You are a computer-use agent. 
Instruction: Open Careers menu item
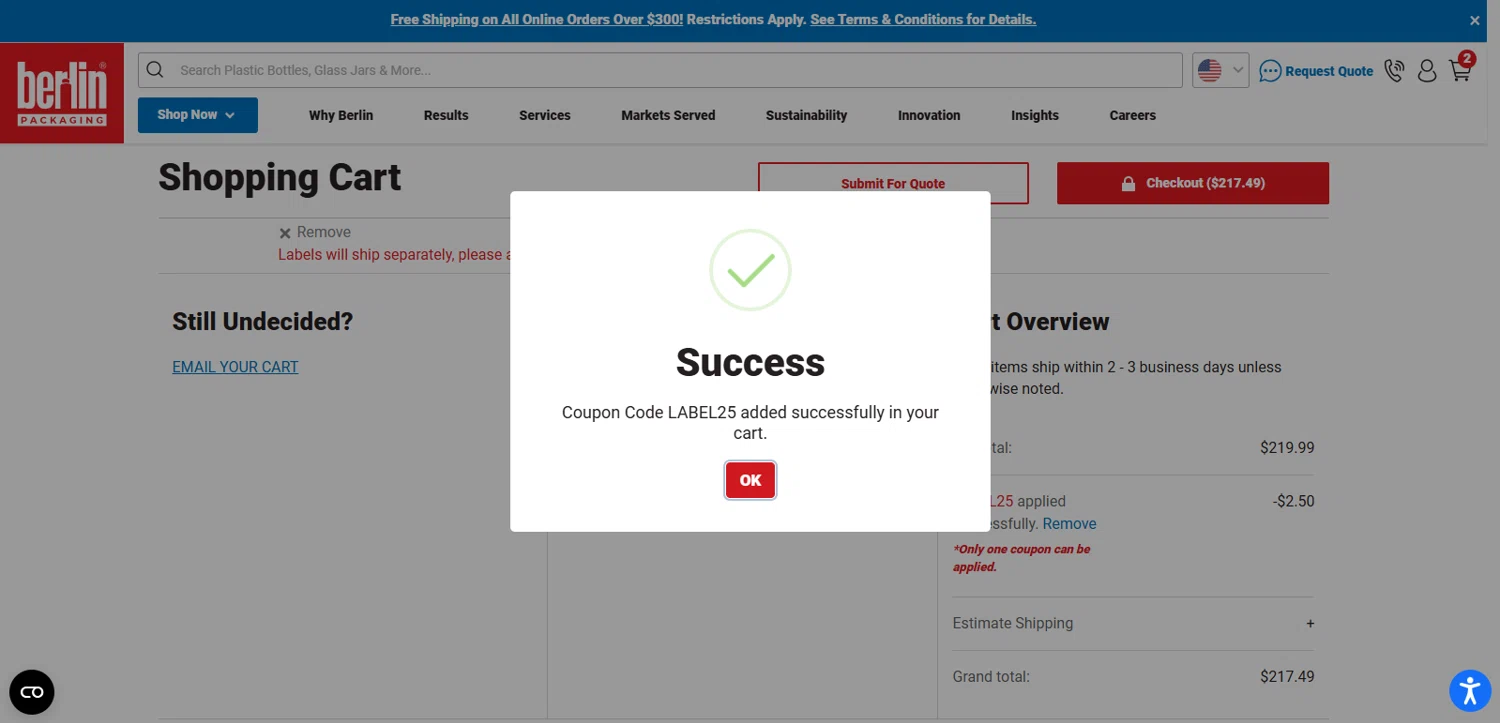pyautogui.click(x=1132, y=115)
